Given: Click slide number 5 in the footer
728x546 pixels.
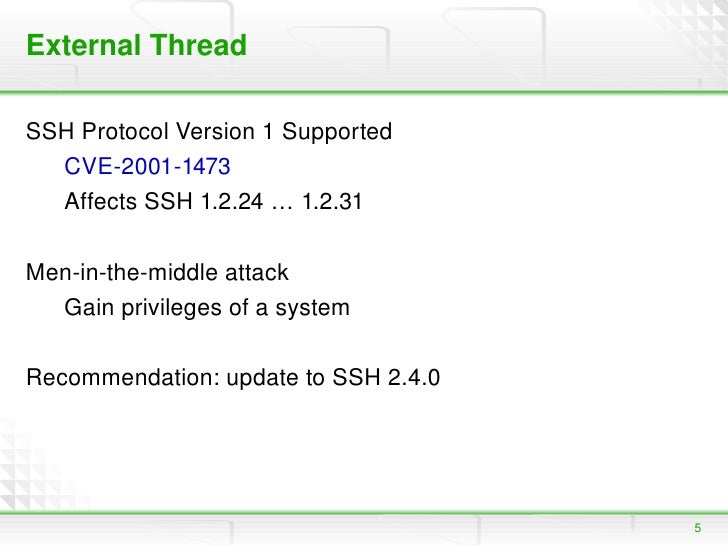Looking at the screenshot, I should click(697, 528).
